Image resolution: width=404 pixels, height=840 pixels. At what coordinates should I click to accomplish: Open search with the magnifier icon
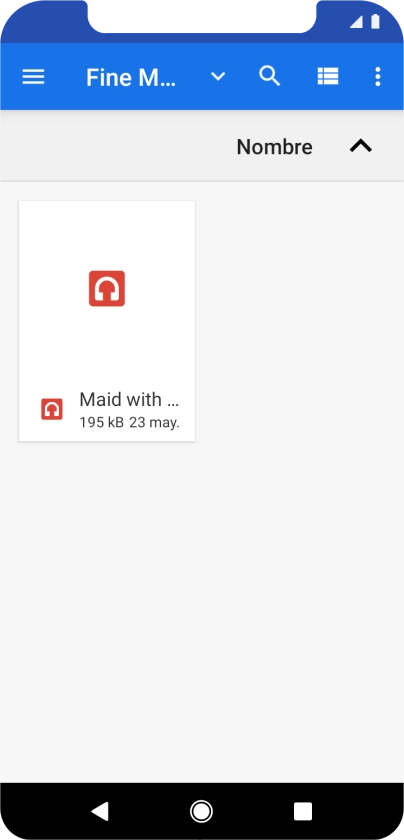(270, 77)
